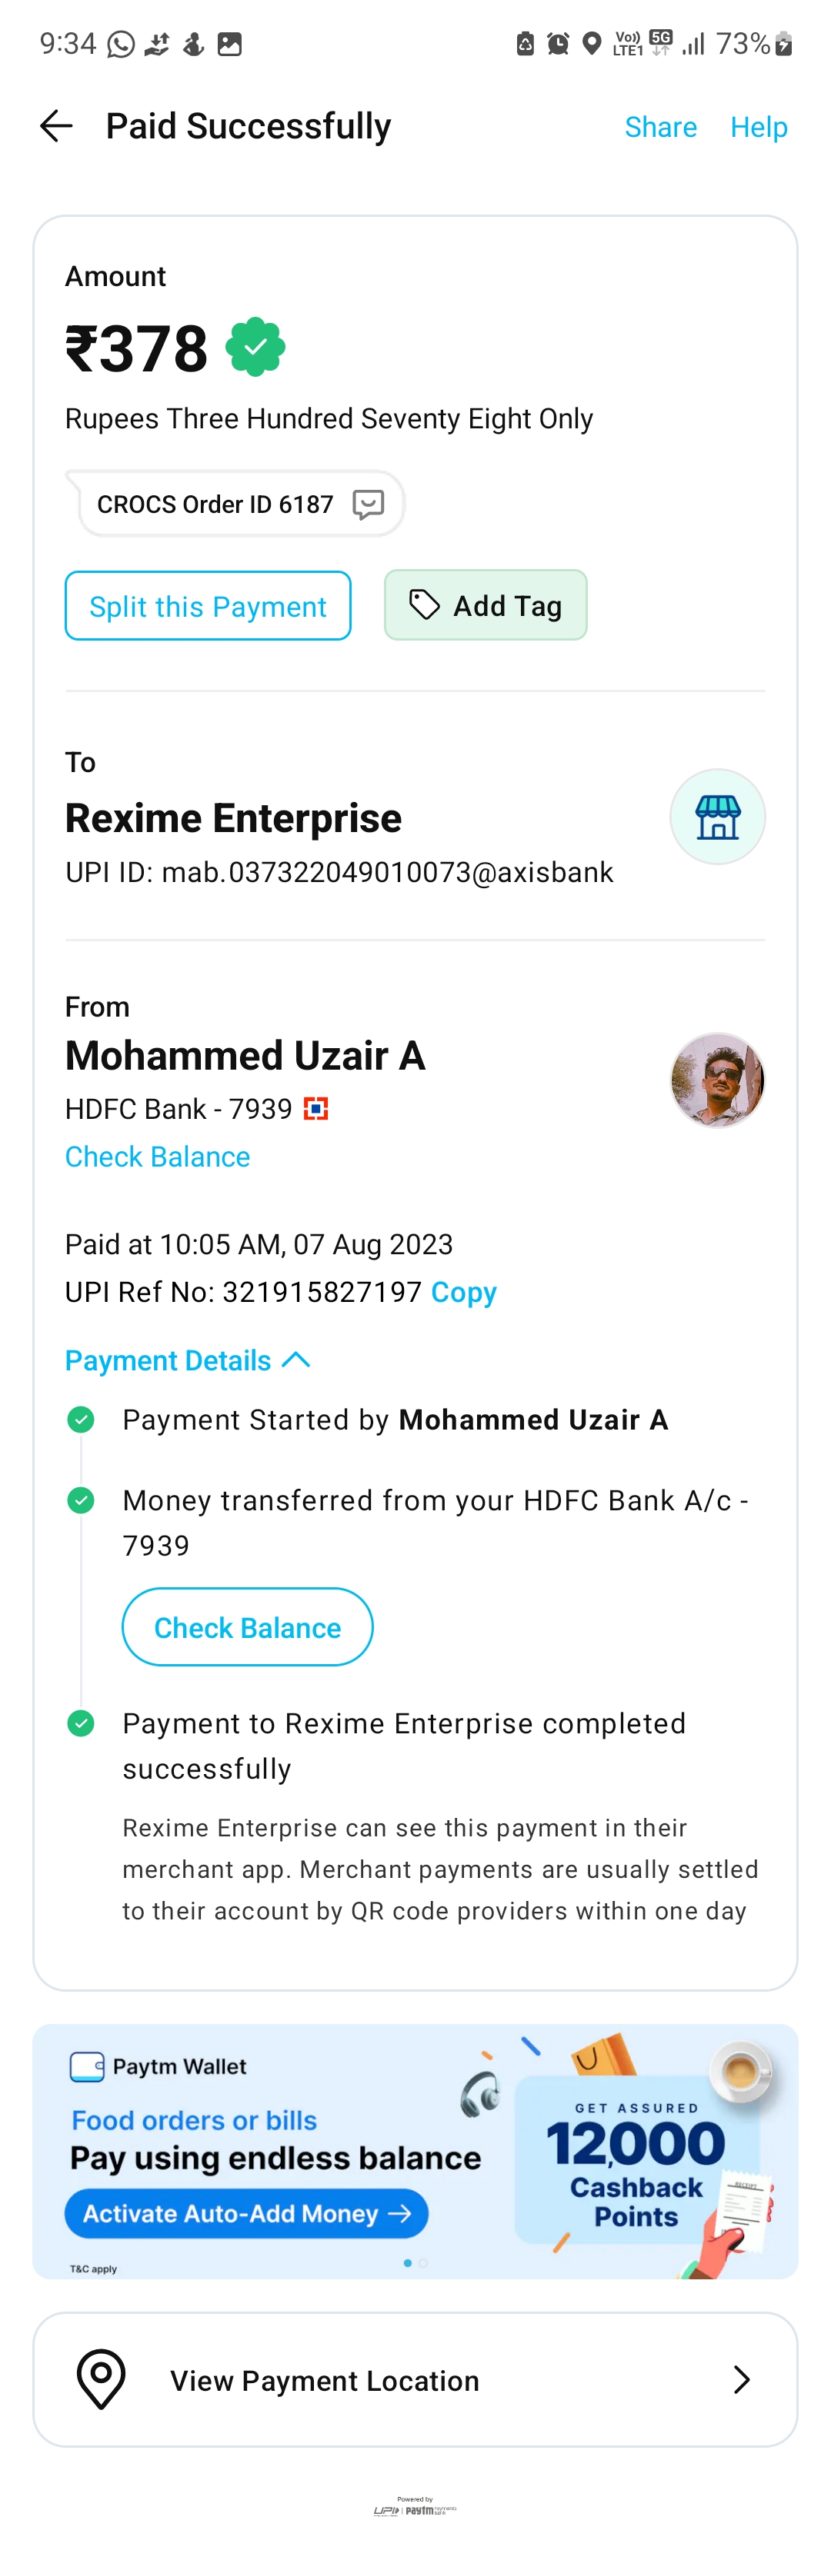Tap the Paytm Wallet icon in banner
The image size is (831, 2560).
[x=87, y=2066]
